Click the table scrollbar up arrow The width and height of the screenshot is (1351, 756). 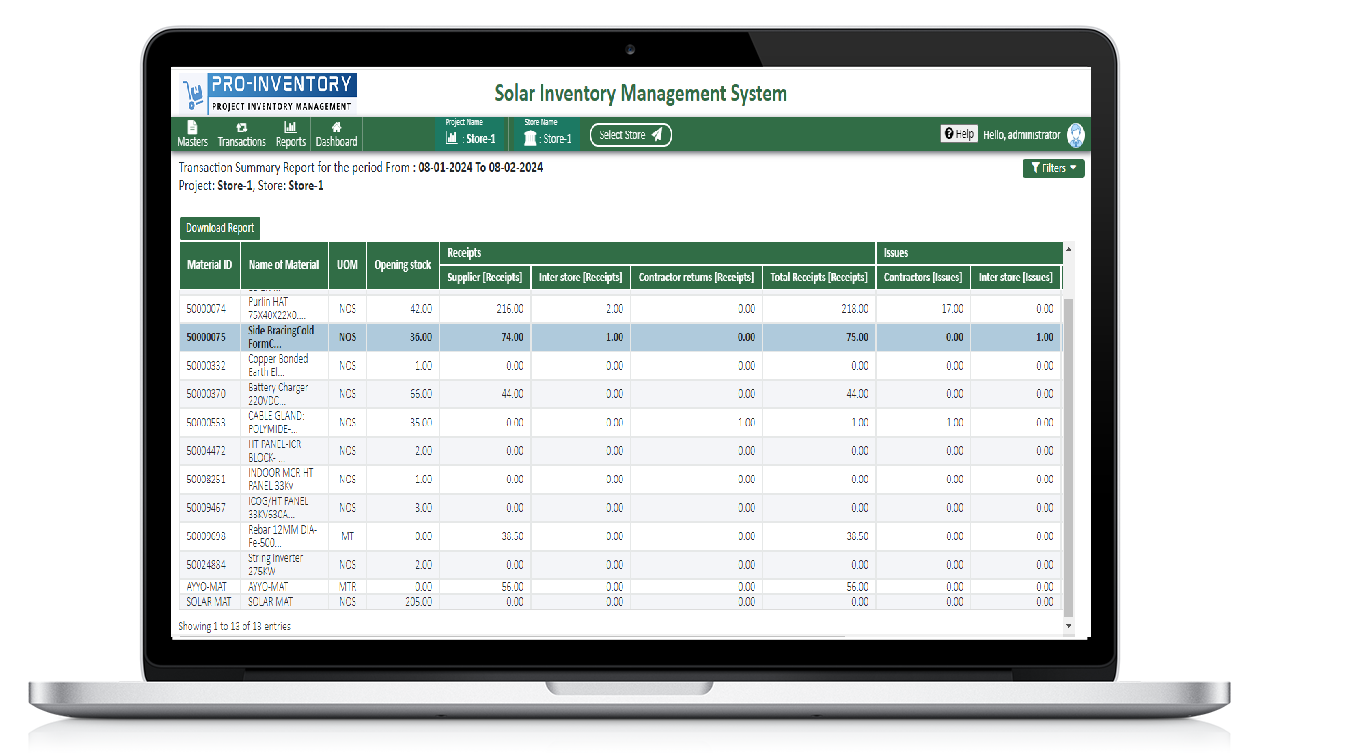coord(1068,248)
